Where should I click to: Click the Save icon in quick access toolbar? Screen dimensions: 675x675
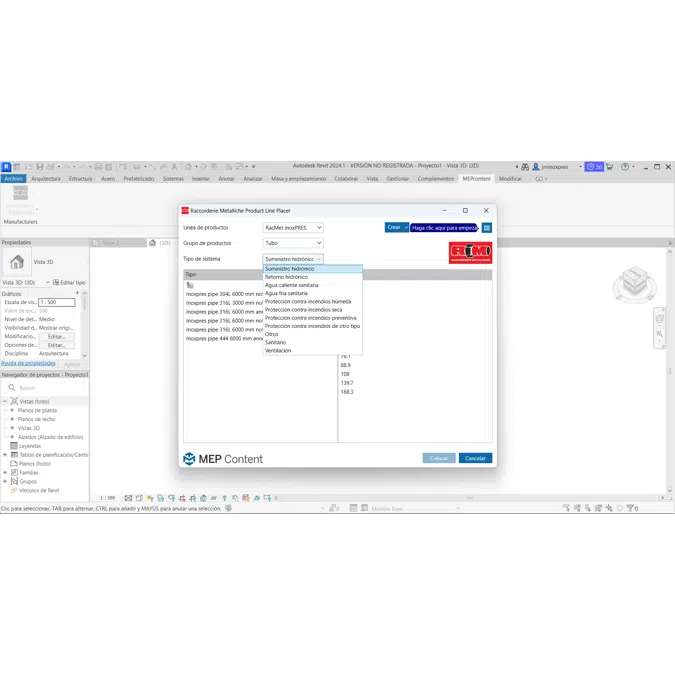pyautogui.click(x=40, y=167)
